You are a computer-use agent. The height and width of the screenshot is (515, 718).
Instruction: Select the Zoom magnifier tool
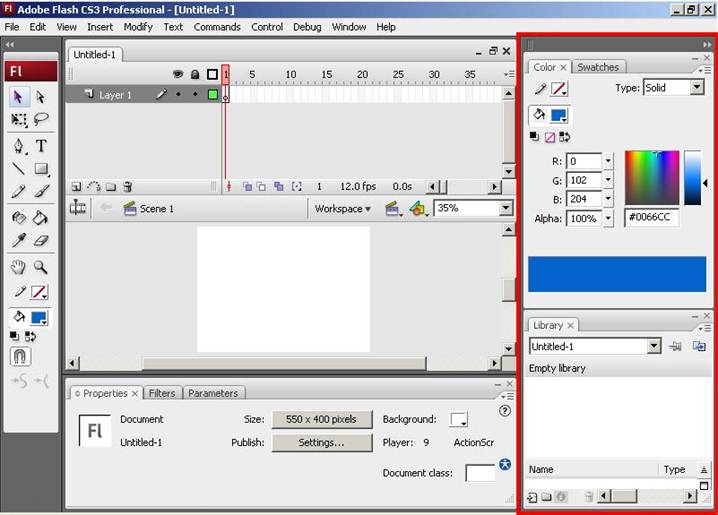pyautogui.click(x=41, y=267)
